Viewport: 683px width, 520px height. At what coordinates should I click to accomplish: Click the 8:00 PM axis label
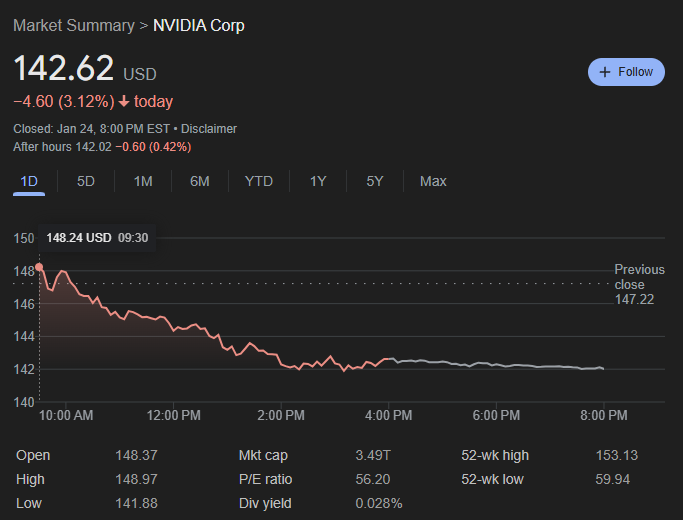pos(604,415)
